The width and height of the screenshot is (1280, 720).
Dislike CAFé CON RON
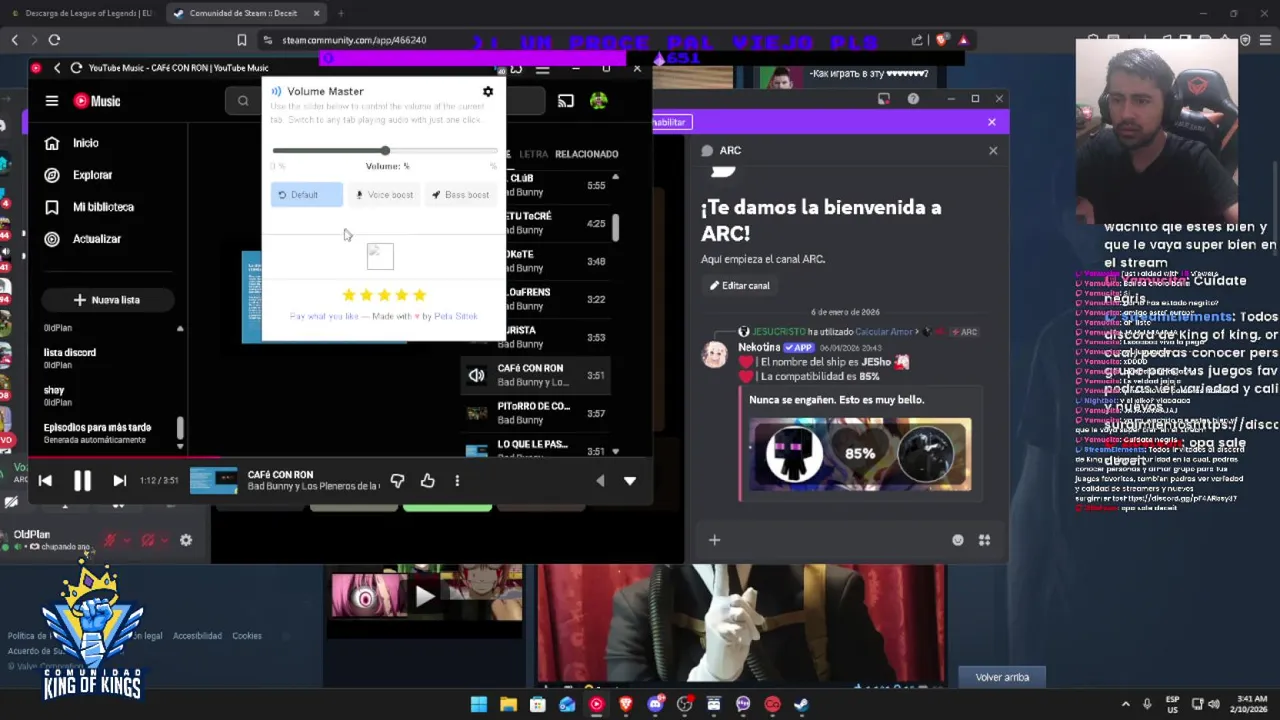(397, 481)
